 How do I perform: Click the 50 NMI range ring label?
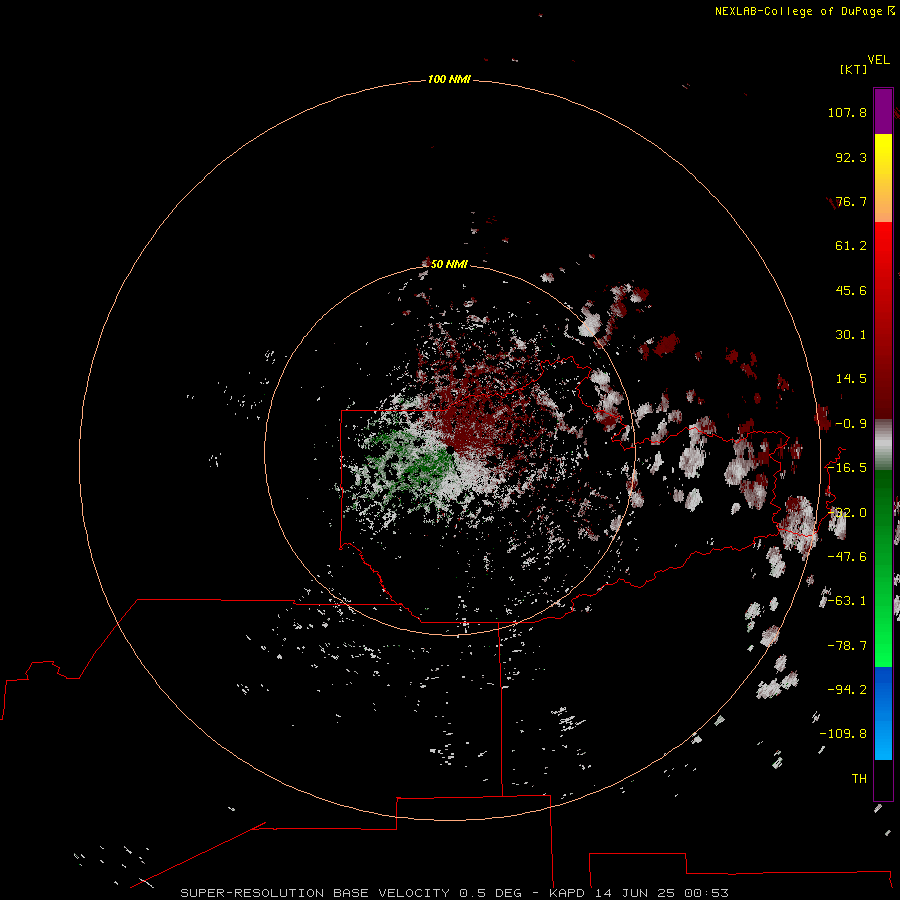449,264
